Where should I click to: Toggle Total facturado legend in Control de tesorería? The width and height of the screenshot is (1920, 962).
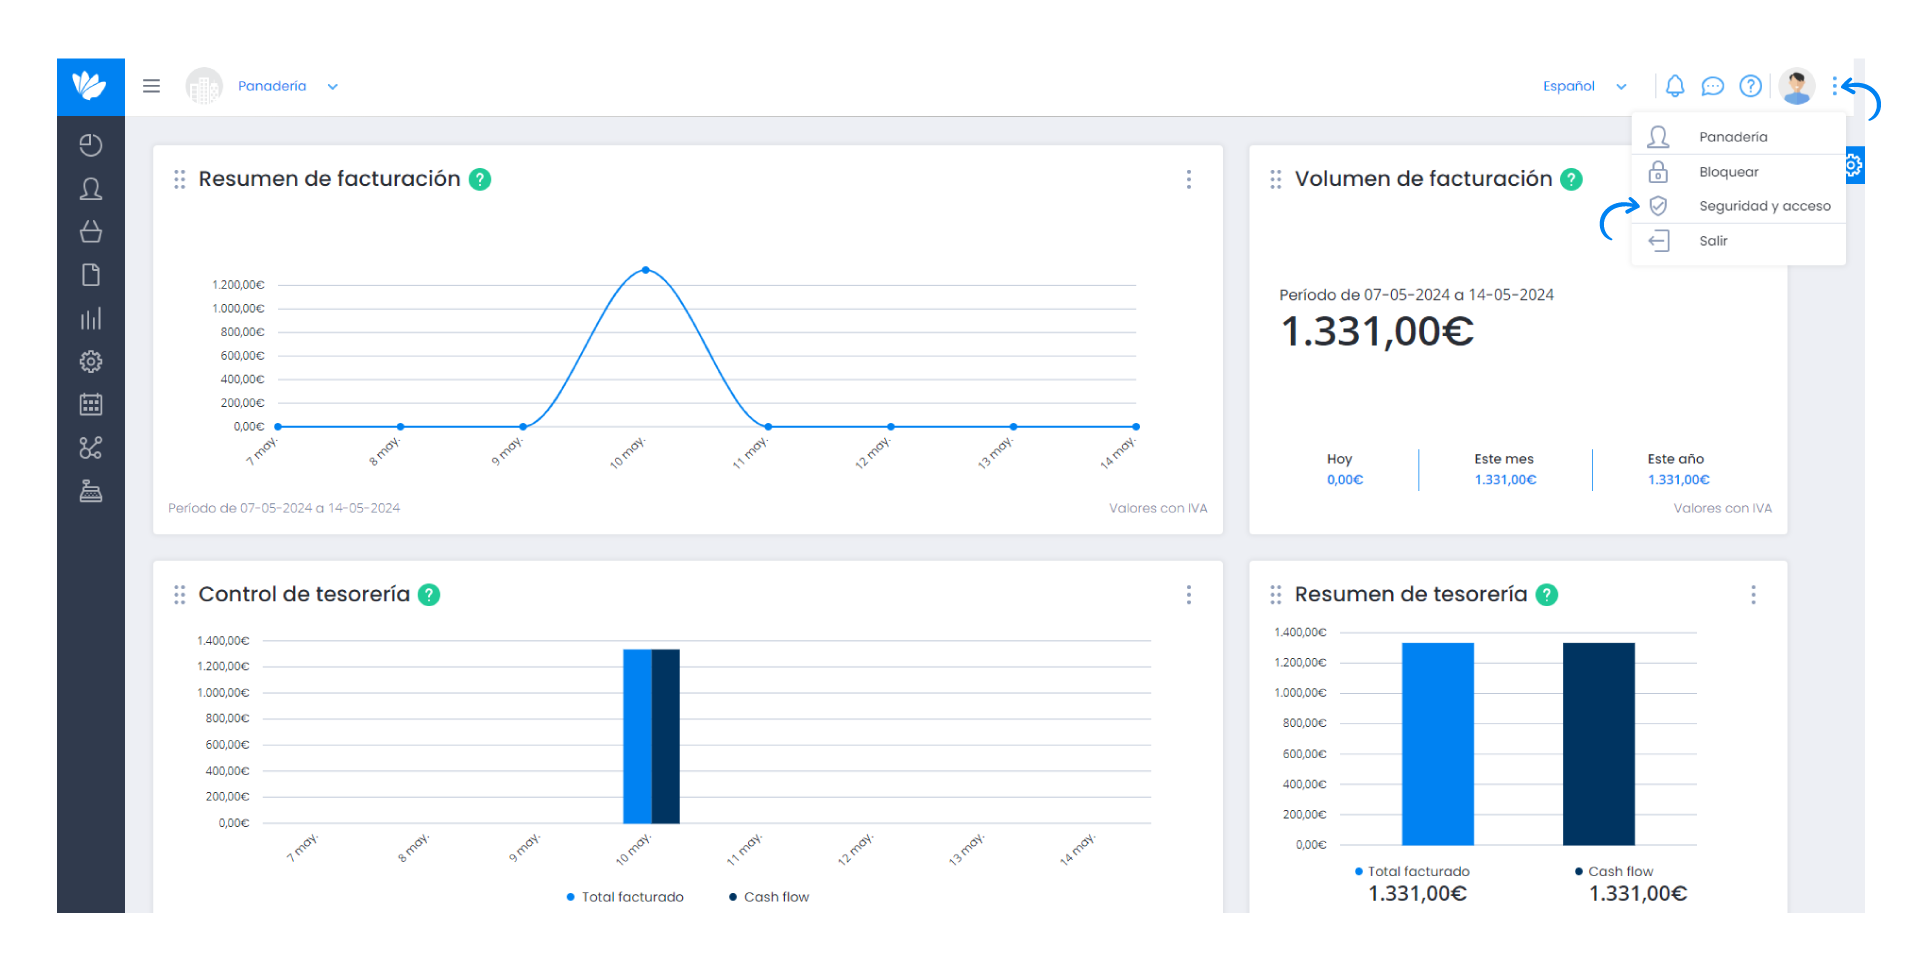click(x=625, y=897)
